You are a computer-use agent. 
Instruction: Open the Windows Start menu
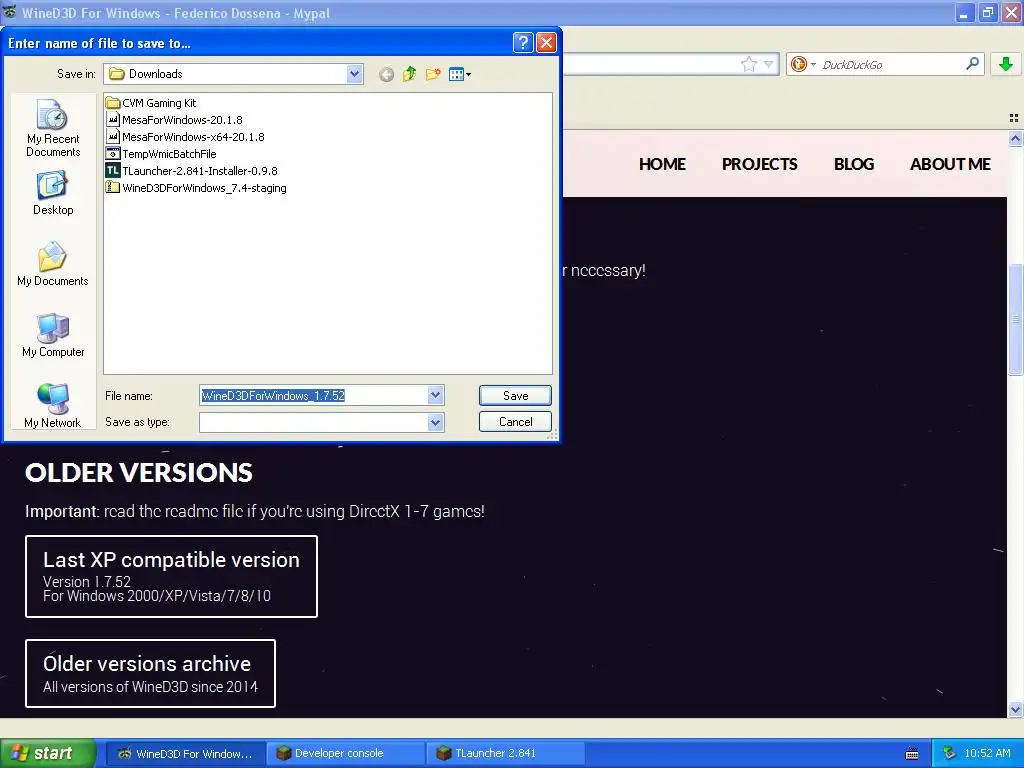tap(48, 753)
